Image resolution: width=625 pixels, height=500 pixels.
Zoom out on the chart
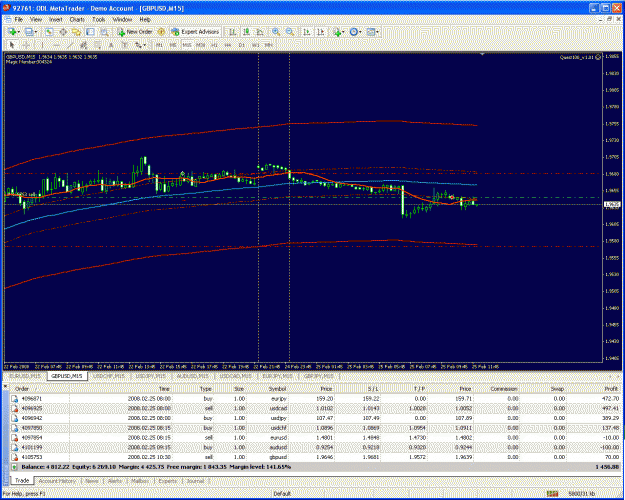pyautogui.click(x=290, y=32)
